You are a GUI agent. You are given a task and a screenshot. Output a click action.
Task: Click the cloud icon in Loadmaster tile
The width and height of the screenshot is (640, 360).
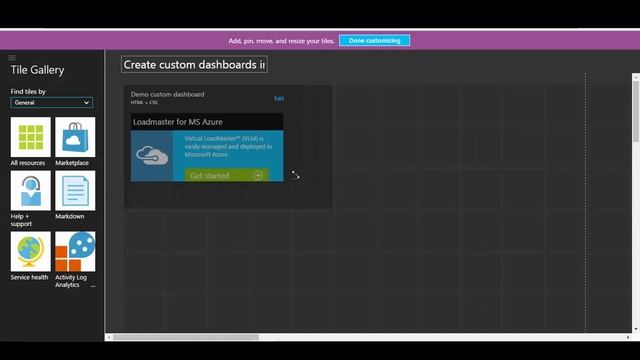(x=152, y=156)
